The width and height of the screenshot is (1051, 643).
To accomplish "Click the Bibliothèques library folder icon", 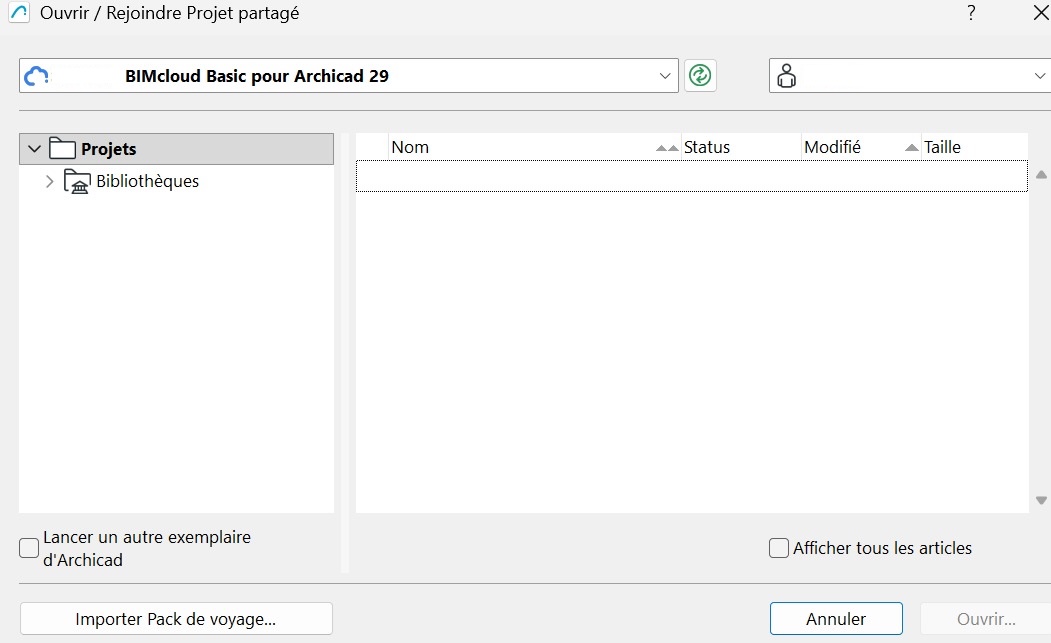I will pyautogui.click(x=77, y=181).
